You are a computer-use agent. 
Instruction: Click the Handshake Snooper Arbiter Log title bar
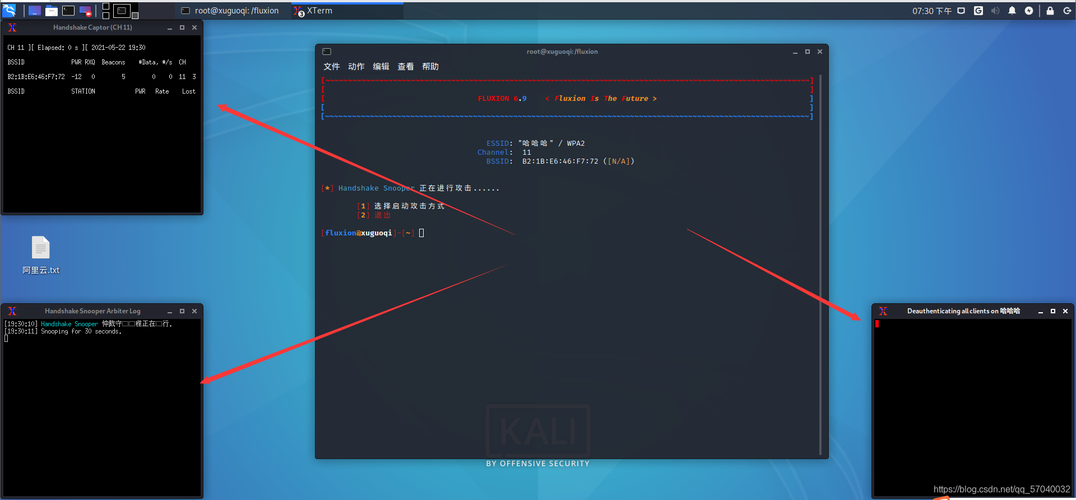point(93,311)
